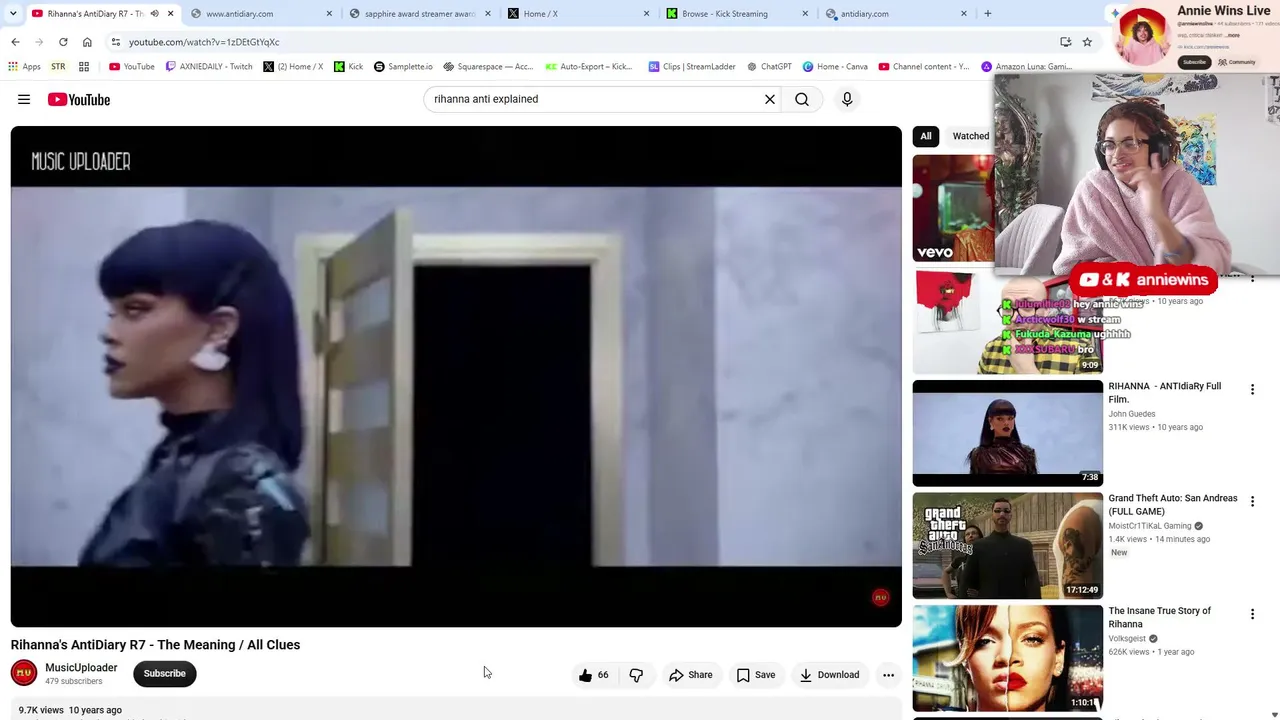Go to YouTube home via the logo
The width and height of the screenshot is (1280, 720).
[x=79, y=99]
